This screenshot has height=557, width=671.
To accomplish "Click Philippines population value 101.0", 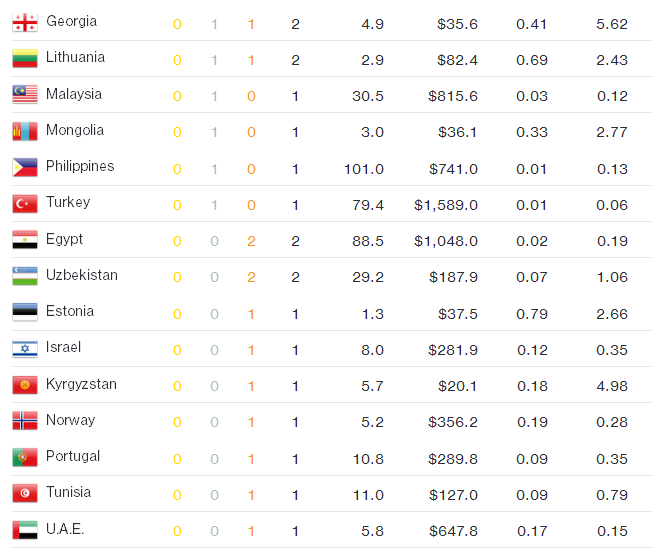I will [363, 169].
